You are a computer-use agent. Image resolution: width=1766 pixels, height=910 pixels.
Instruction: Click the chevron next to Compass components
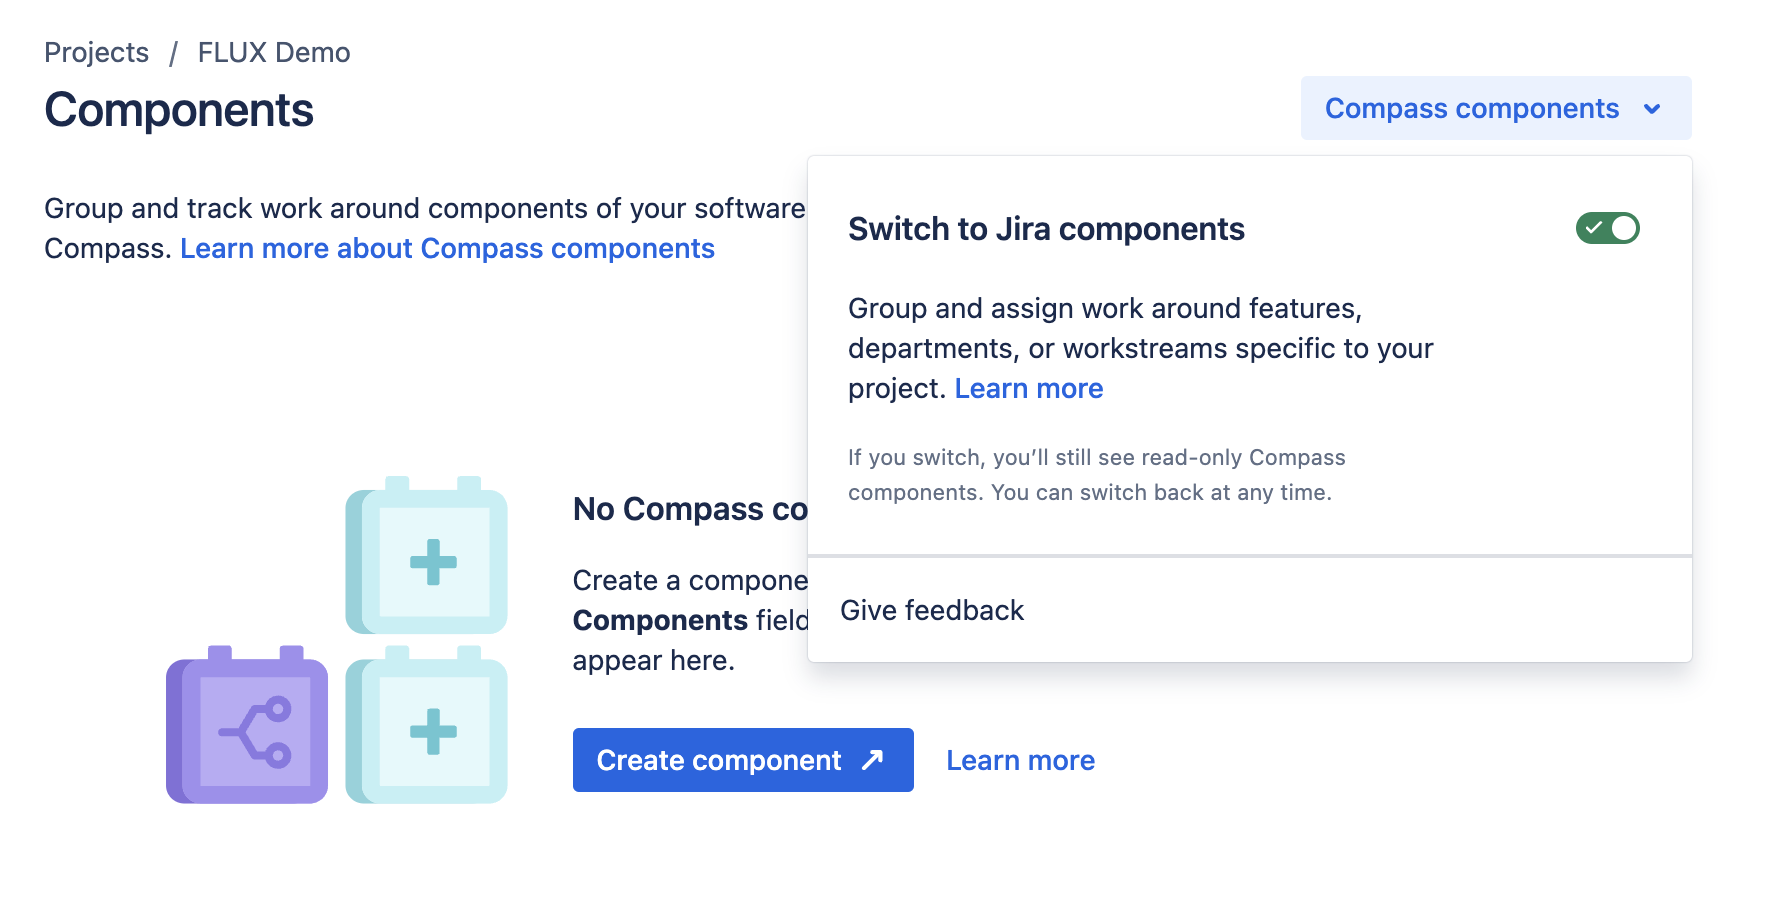click(x=1652, y=108)
